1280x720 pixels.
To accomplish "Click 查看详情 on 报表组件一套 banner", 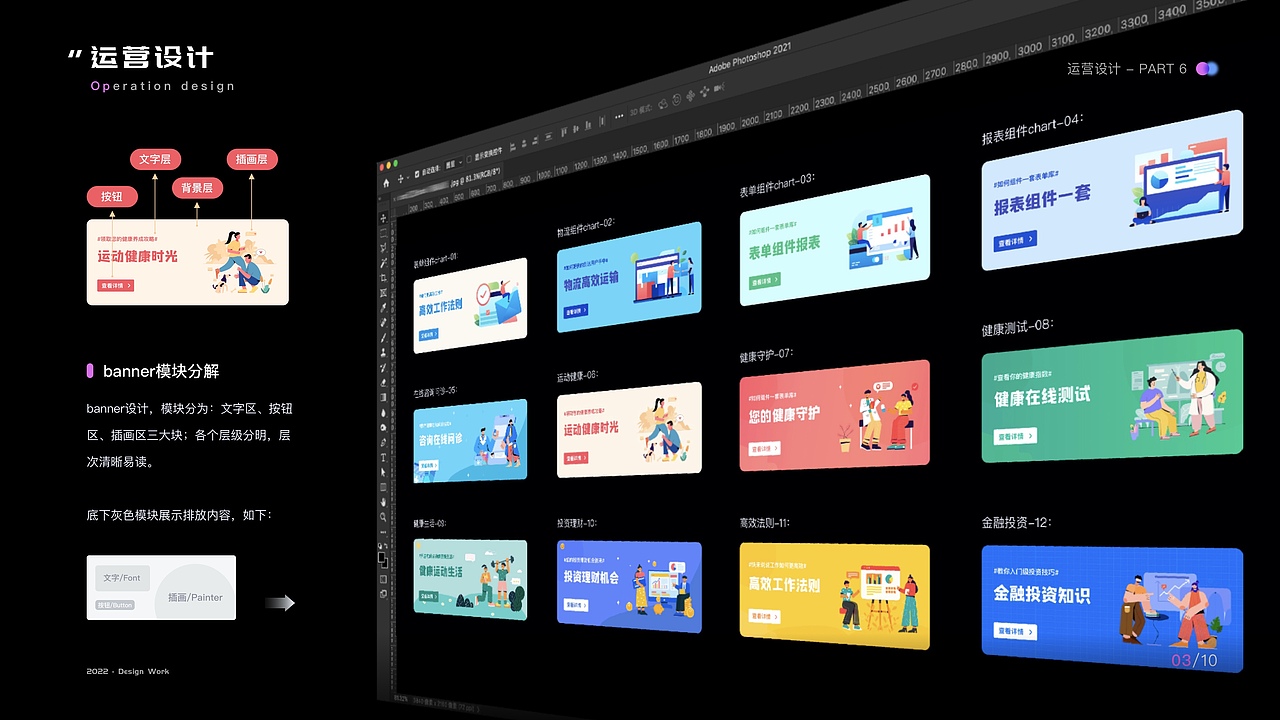I will (1015, 240).
